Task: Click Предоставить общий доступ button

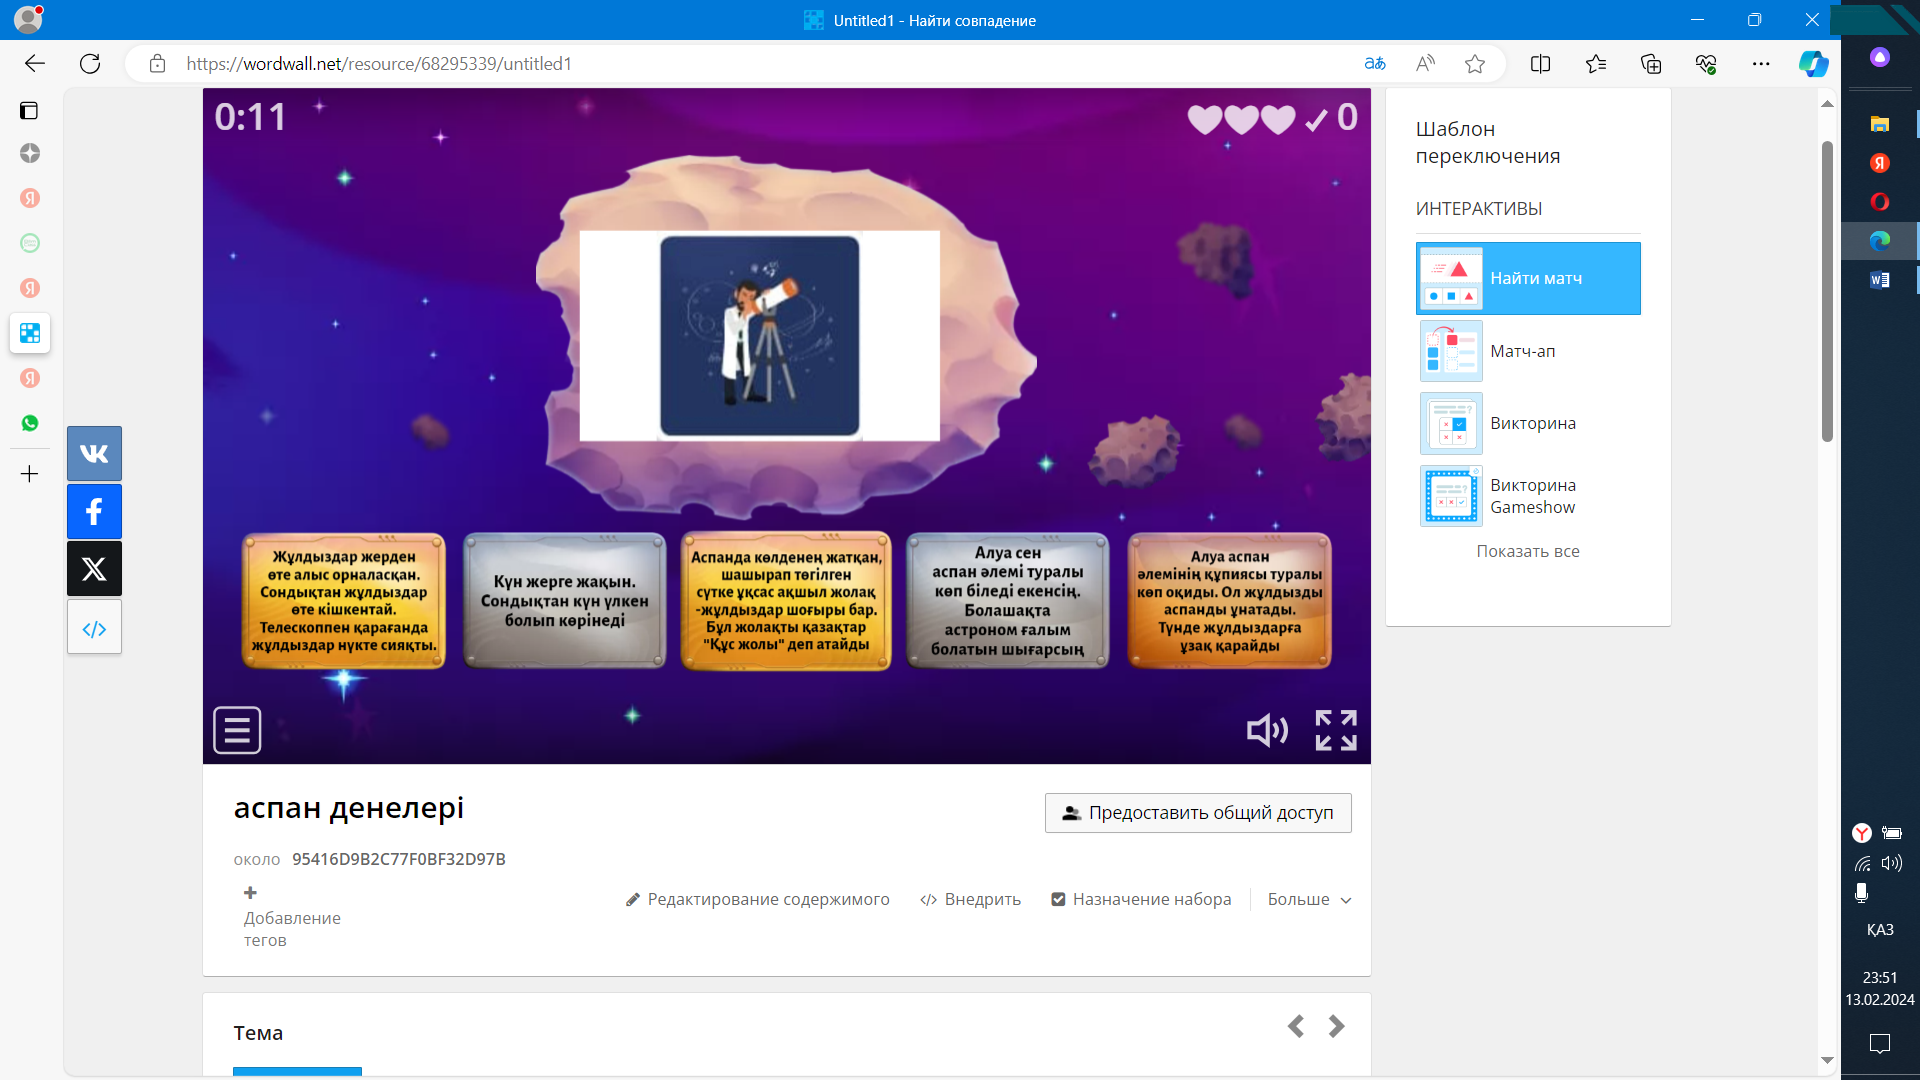Action: pyautogui.click(x=1197, y=813)
